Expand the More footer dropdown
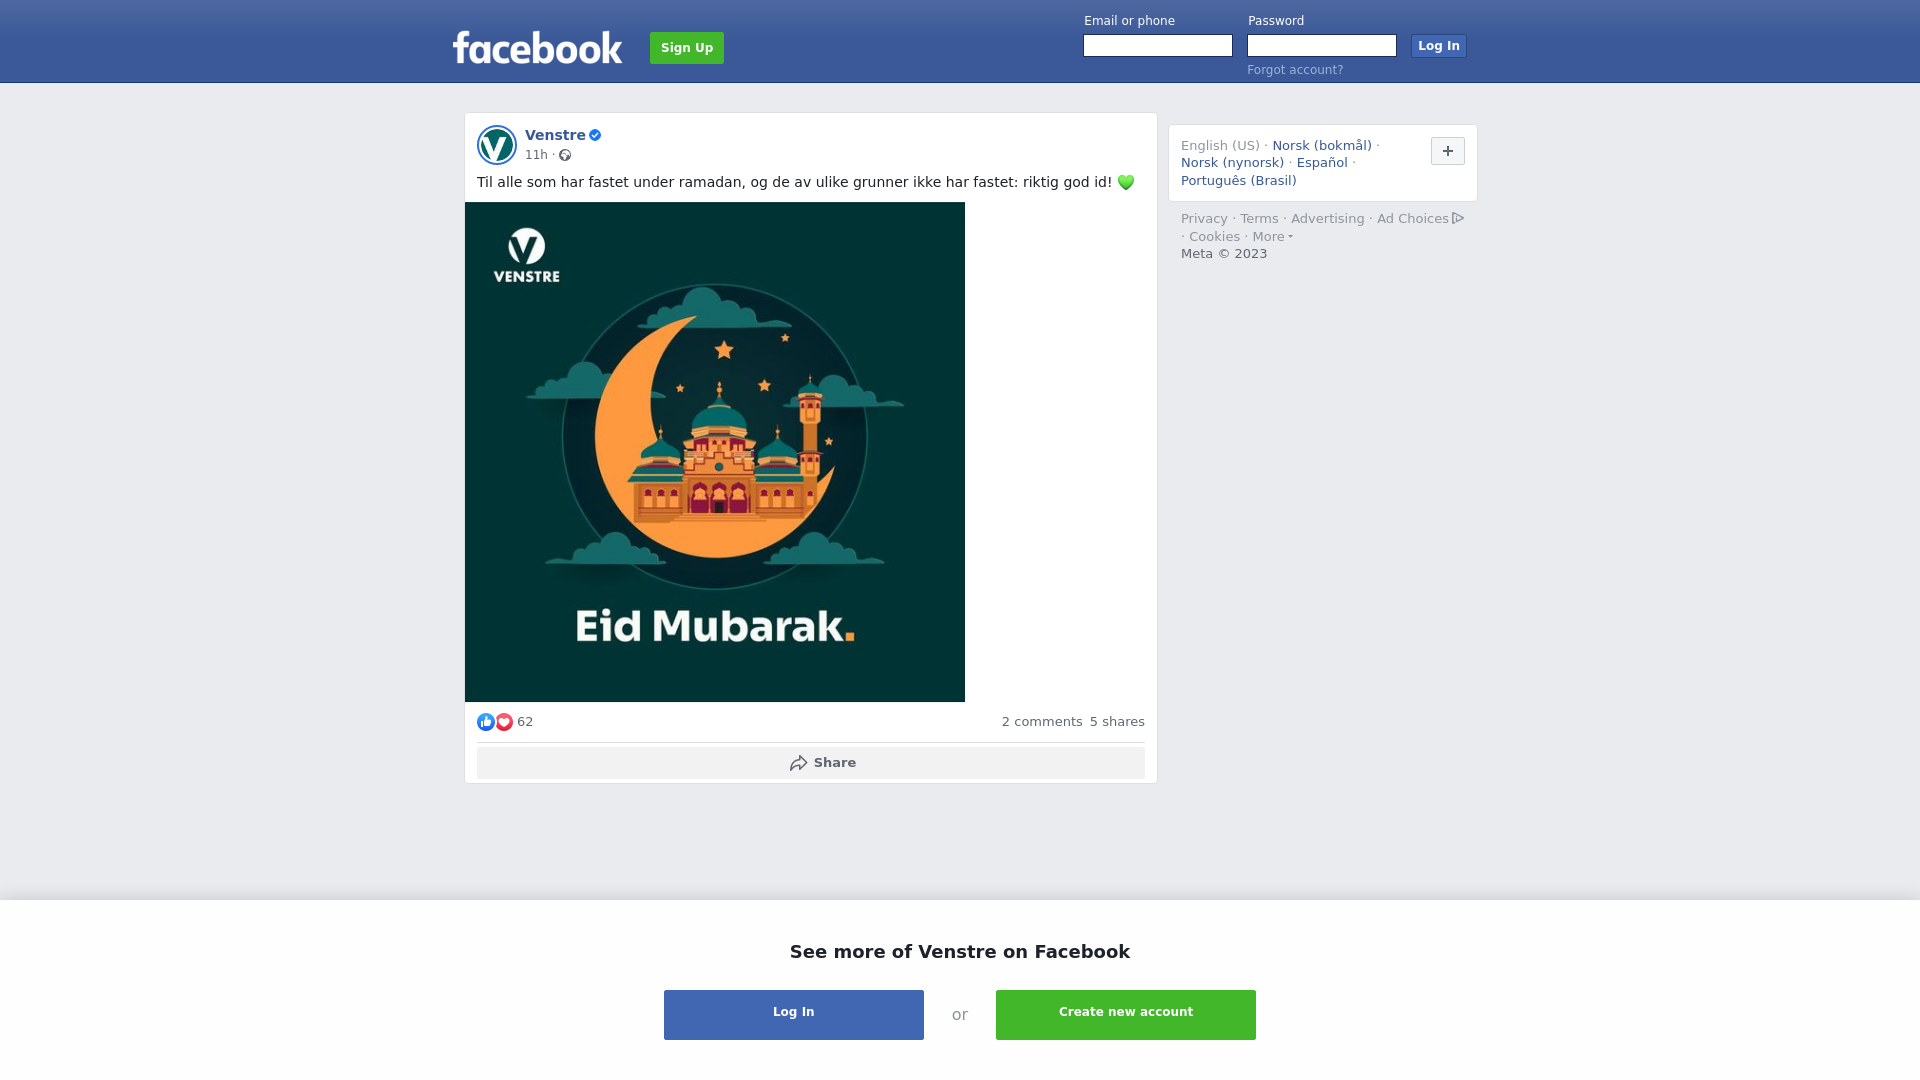Screen dimensions: 1920x1080 (x=1272, y=237)
